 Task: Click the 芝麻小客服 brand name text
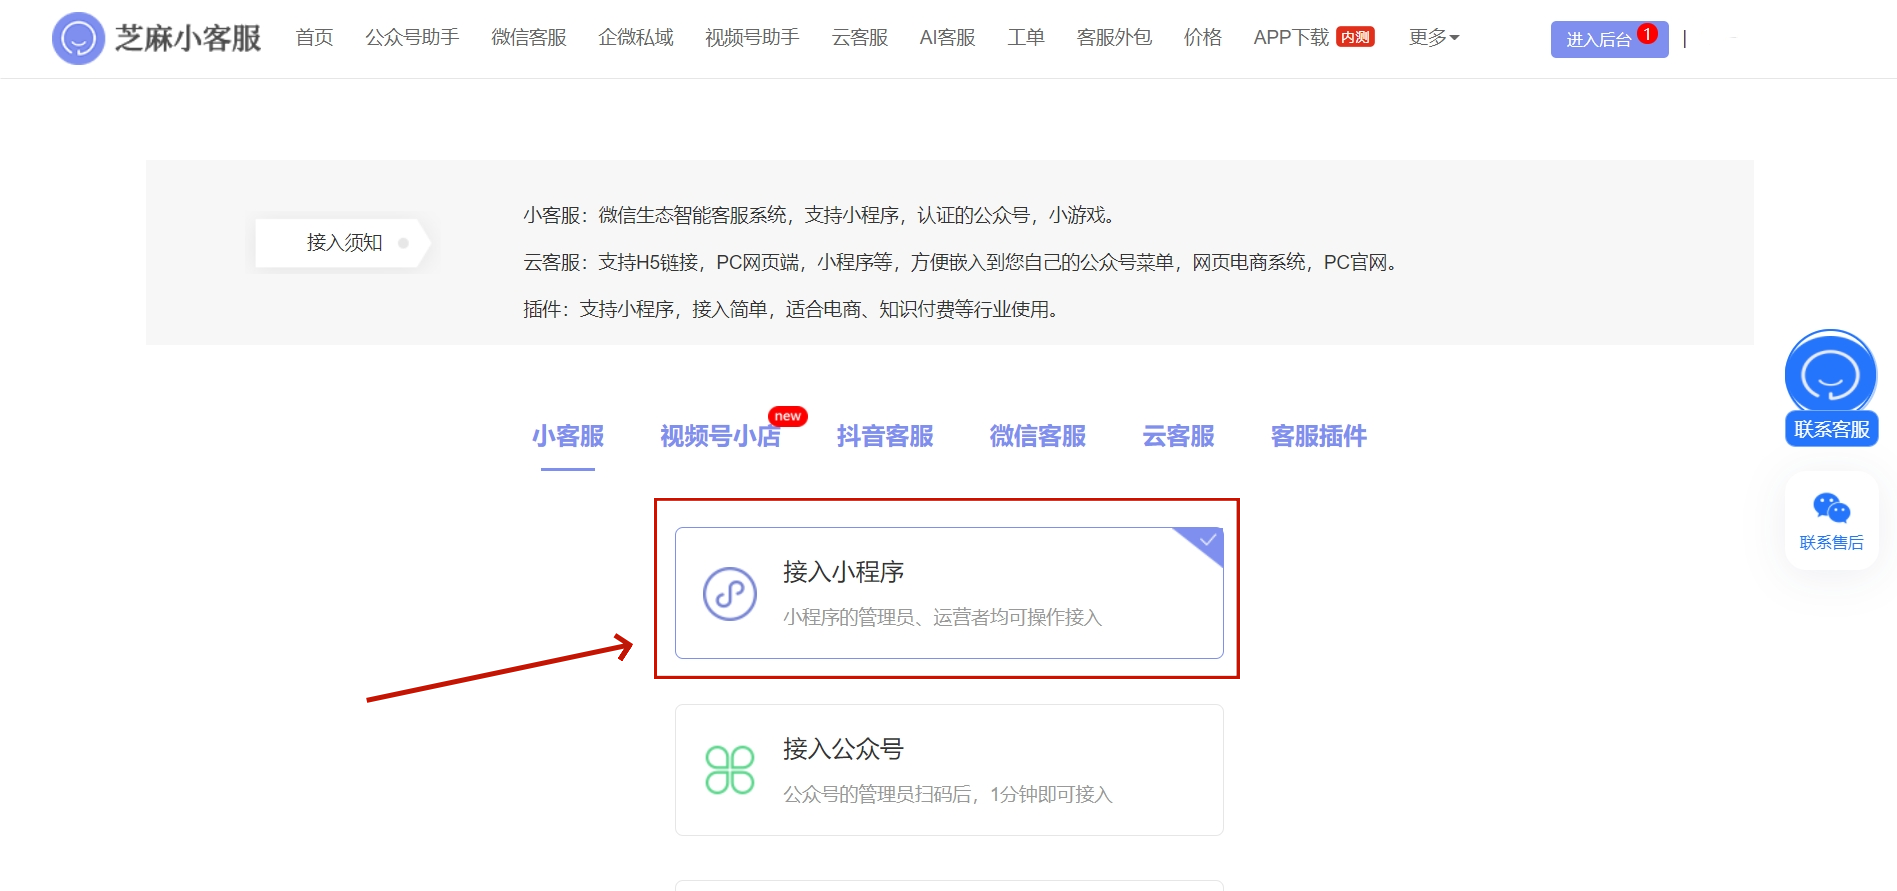188,38
